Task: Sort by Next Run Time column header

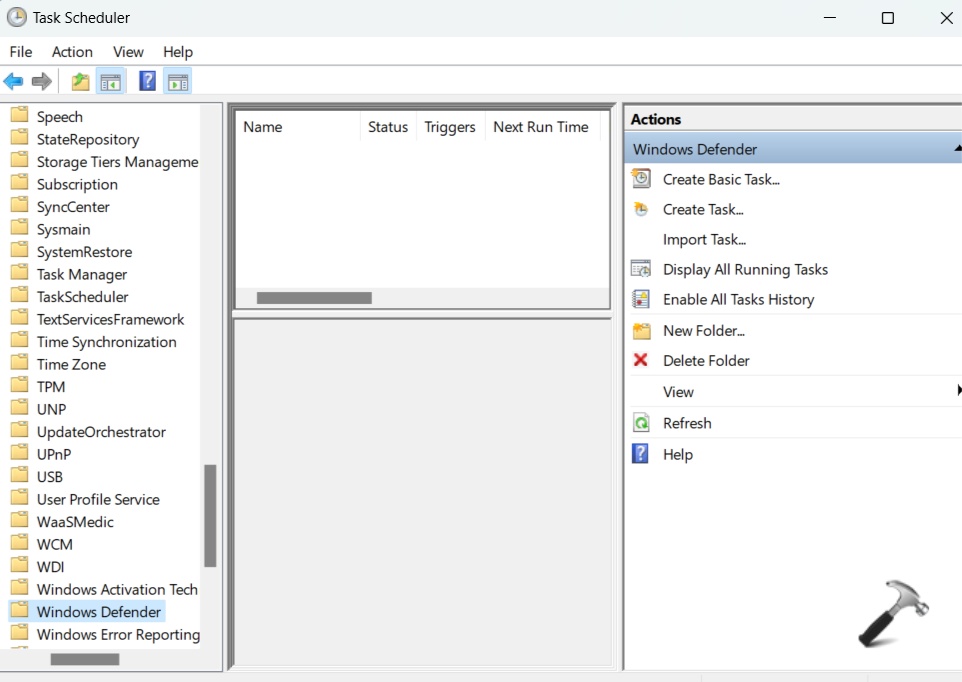Action: (542, 127)
